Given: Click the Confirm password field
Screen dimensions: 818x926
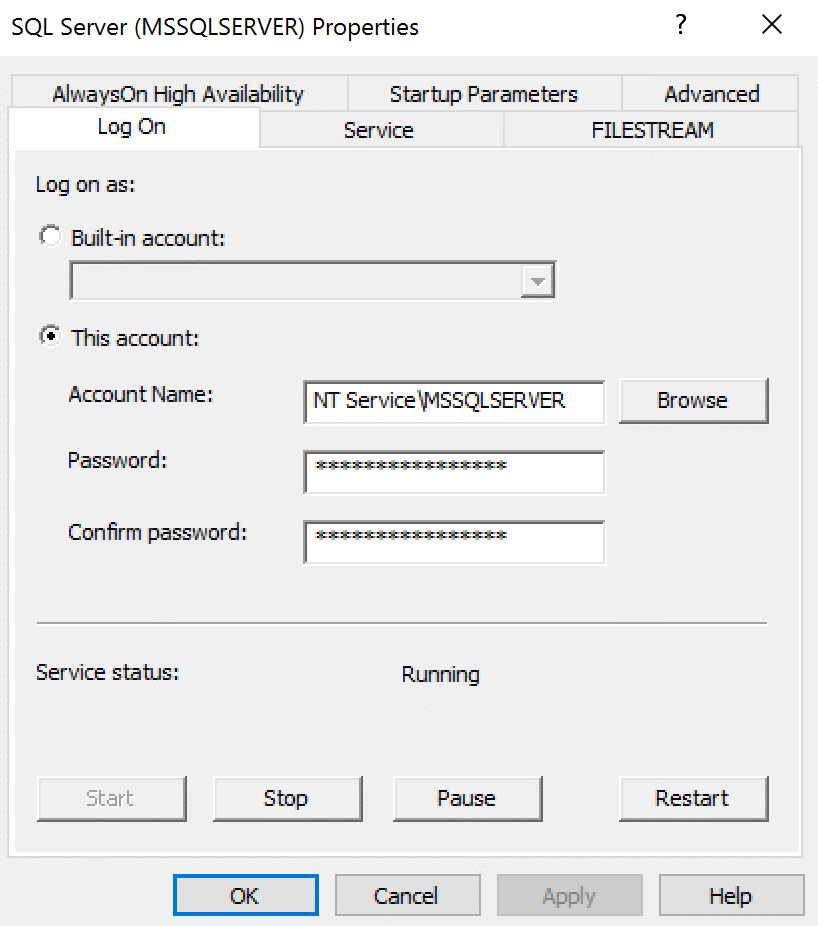Looking at the screenshot, I should (453, 542).
